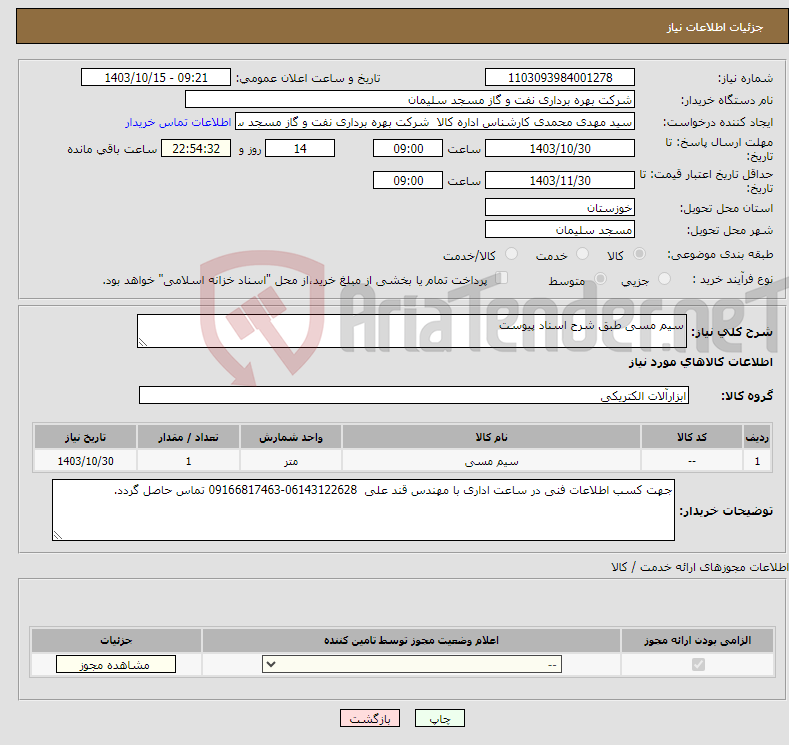The width and height of the screenshot is (789, 745).
Task: Open the اعلام وضعیت مجوز dropdown
Action: [x=412, y=665]
